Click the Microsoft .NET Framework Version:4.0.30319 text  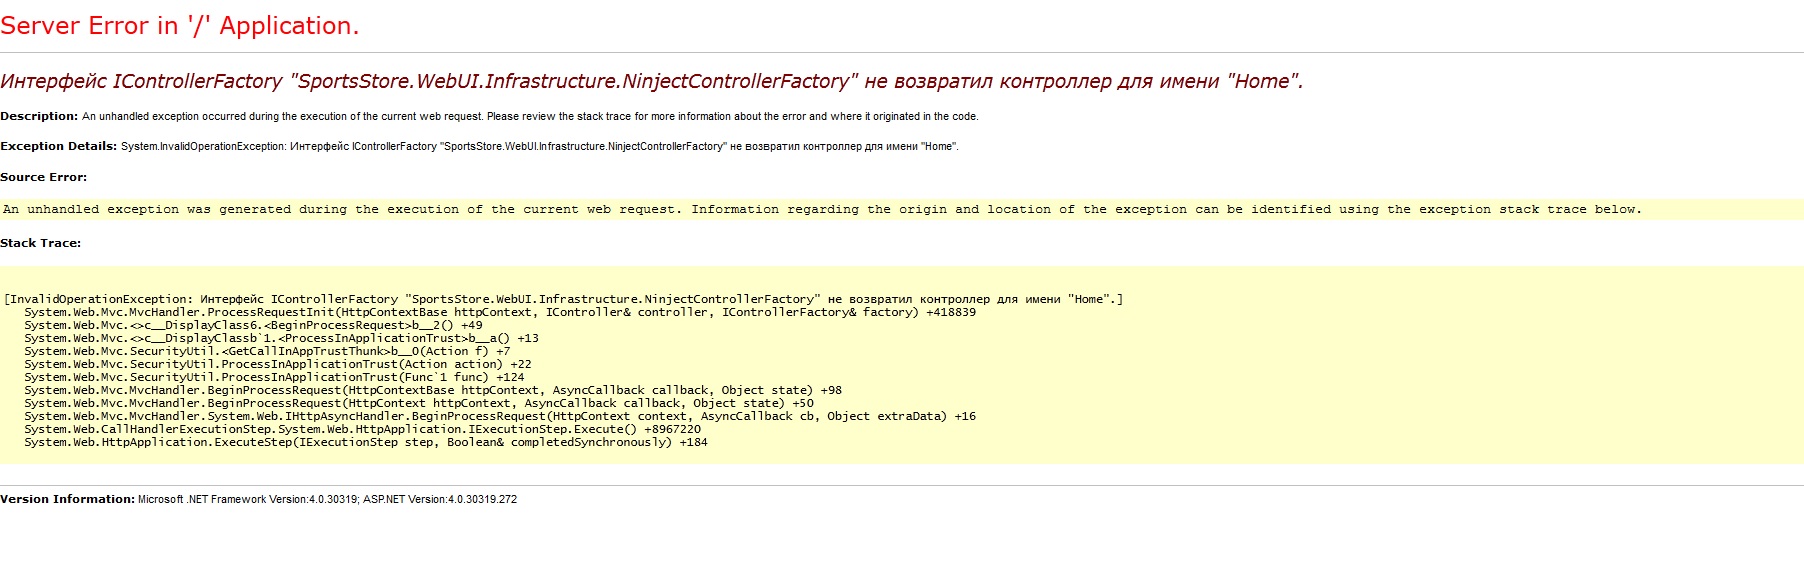[248, 499]
